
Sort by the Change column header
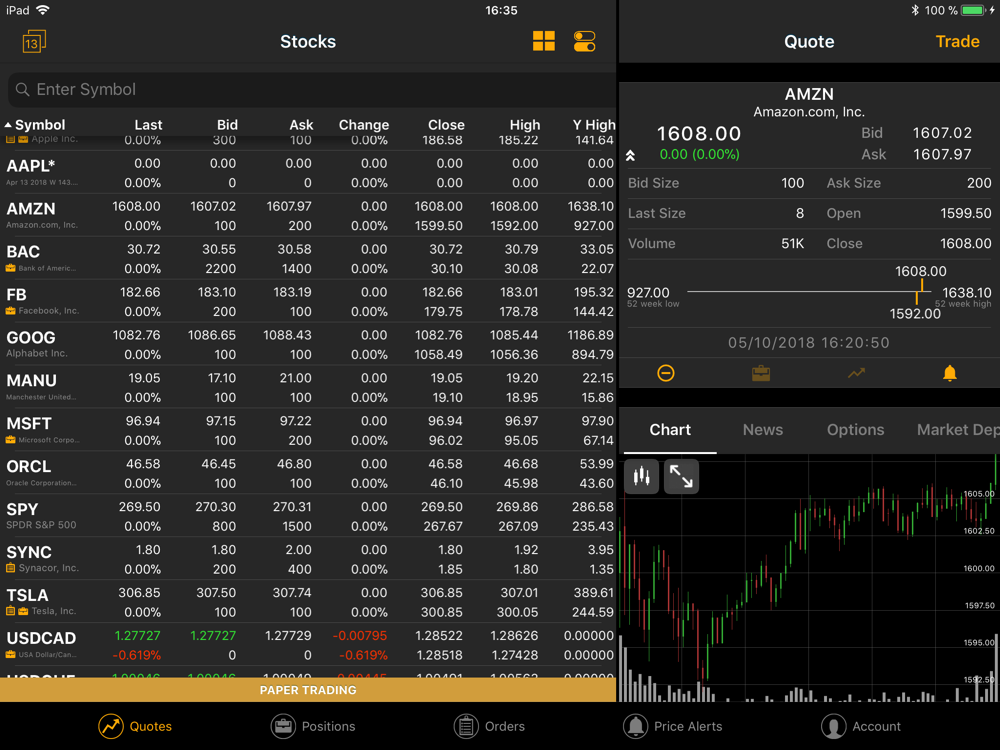pyautogui.click(x=364, y=125)
